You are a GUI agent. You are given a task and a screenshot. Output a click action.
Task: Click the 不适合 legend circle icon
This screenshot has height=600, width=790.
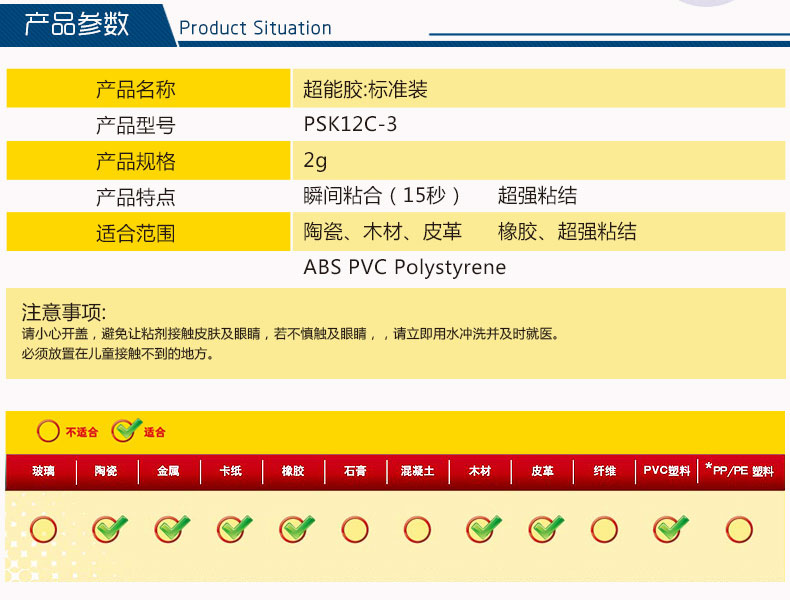point(48,431)
